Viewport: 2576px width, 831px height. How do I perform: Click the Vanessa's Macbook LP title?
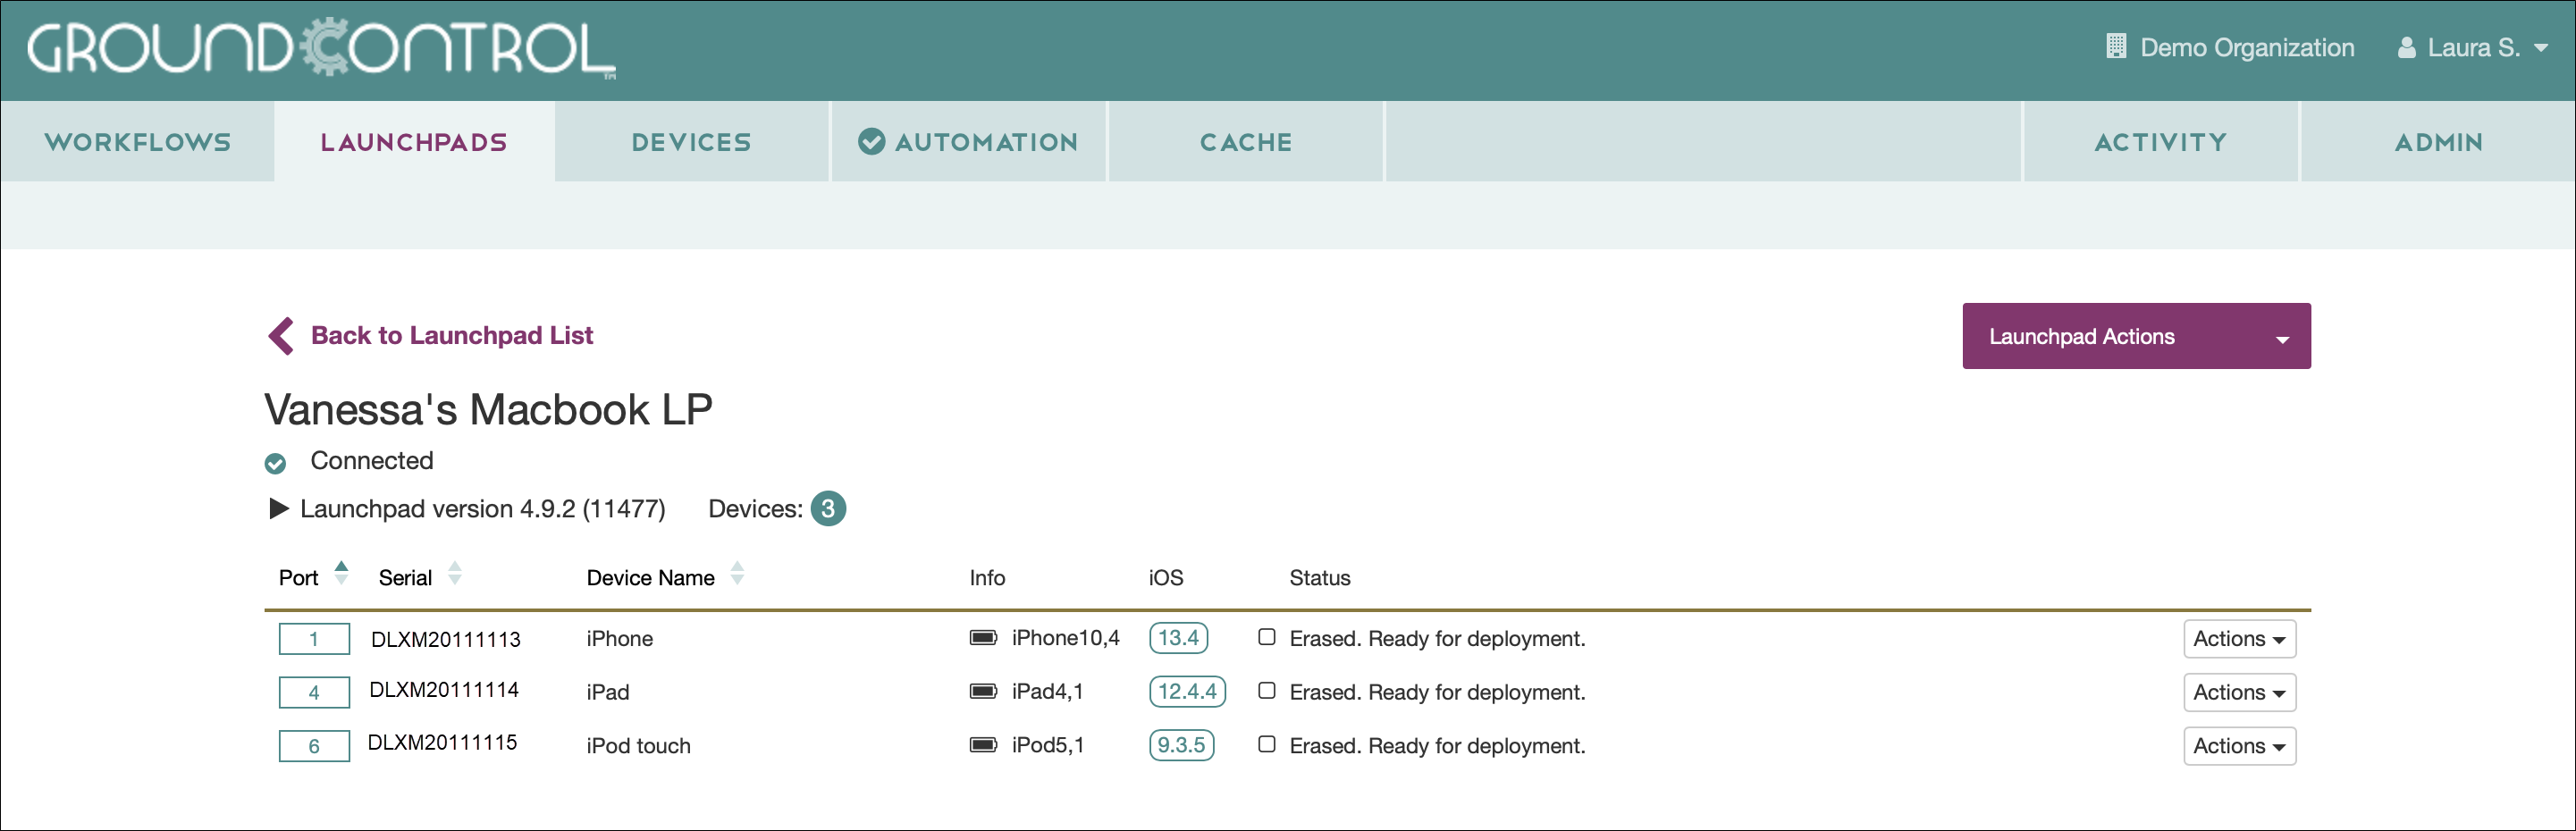(x=488, y=410)
